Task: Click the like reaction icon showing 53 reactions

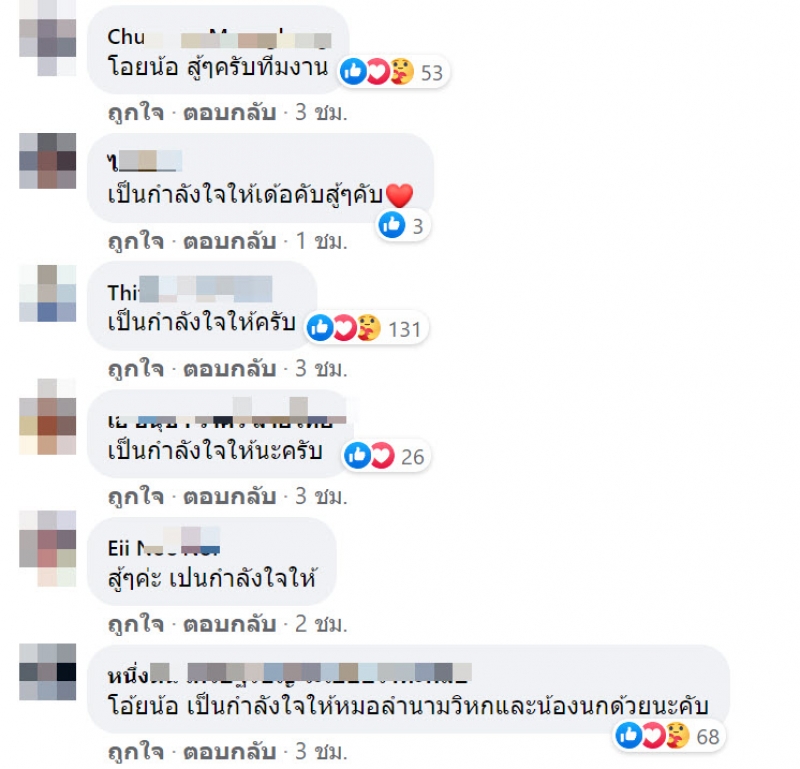Action: coord(353,72)
